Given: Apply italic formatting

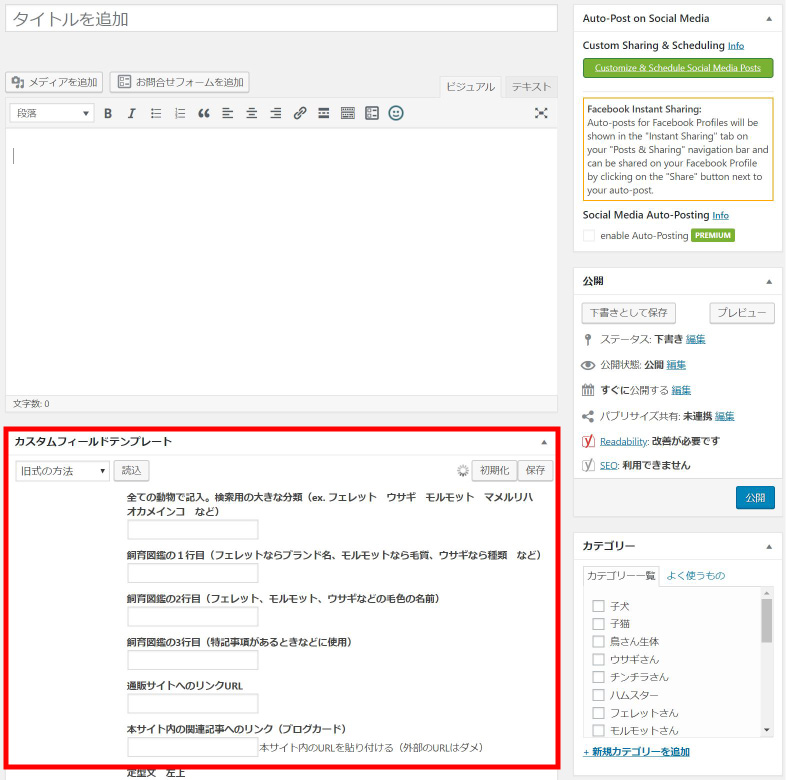Looking at the screenshot, I should pyautogui.click(x=131, y=113).
